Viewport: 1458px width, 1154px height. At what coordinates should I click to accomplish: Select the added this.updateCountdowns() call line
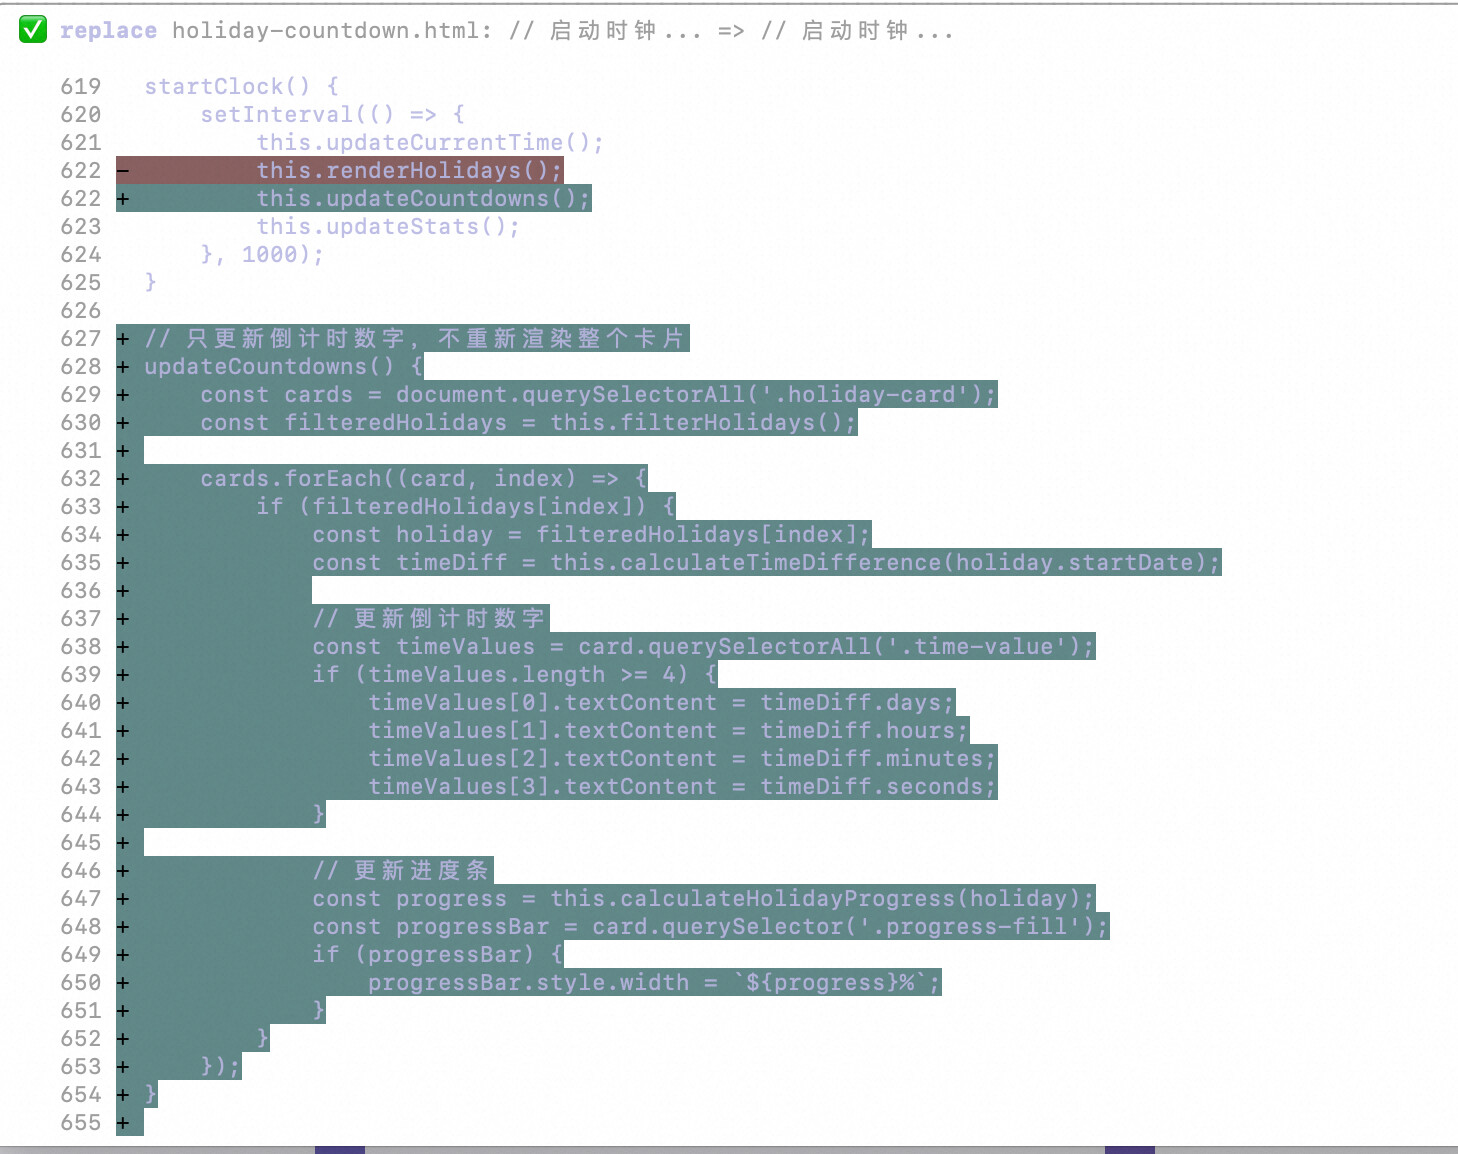[x=422, y=199]
